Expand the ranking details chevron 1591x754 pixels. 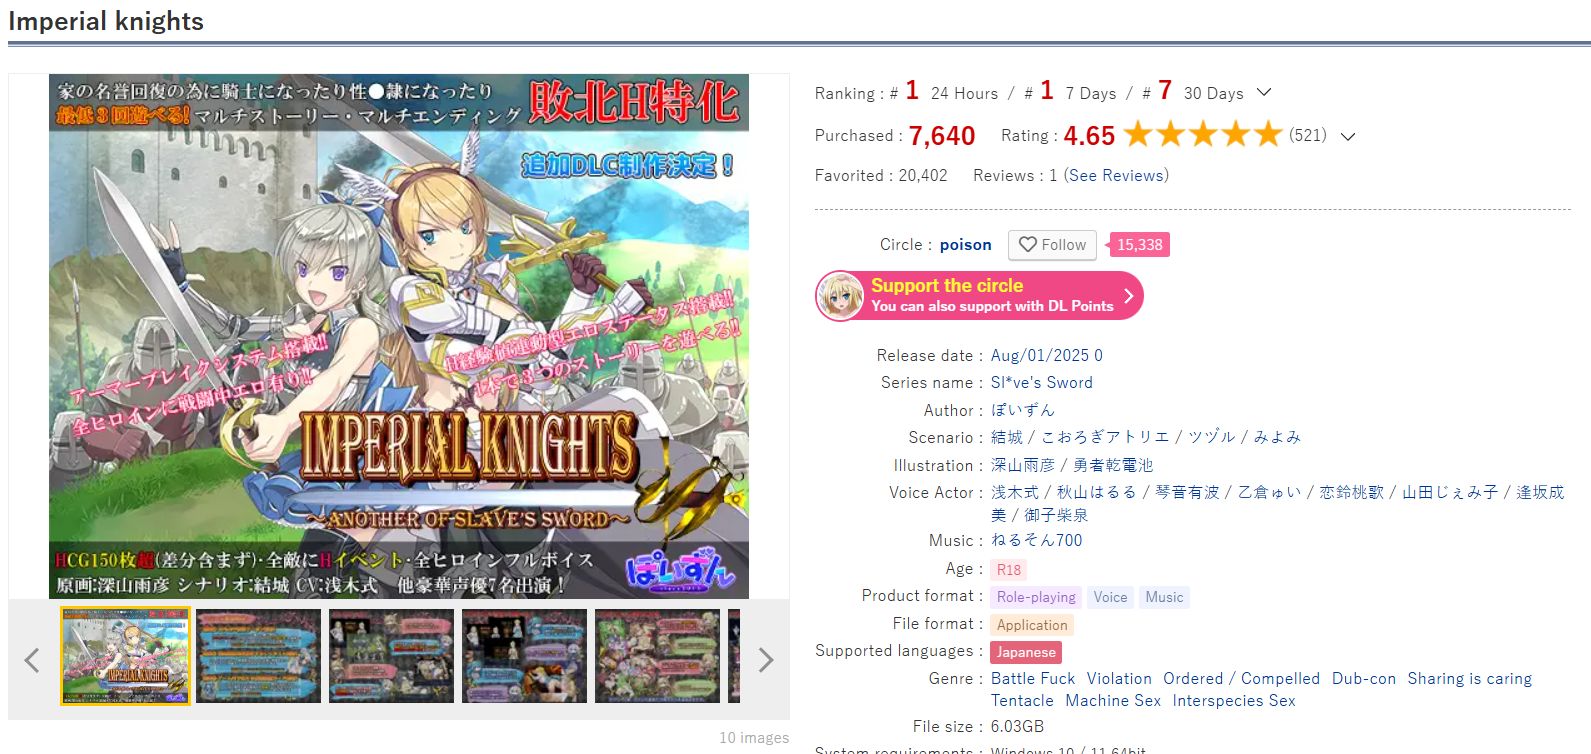tap(1264, 92)
